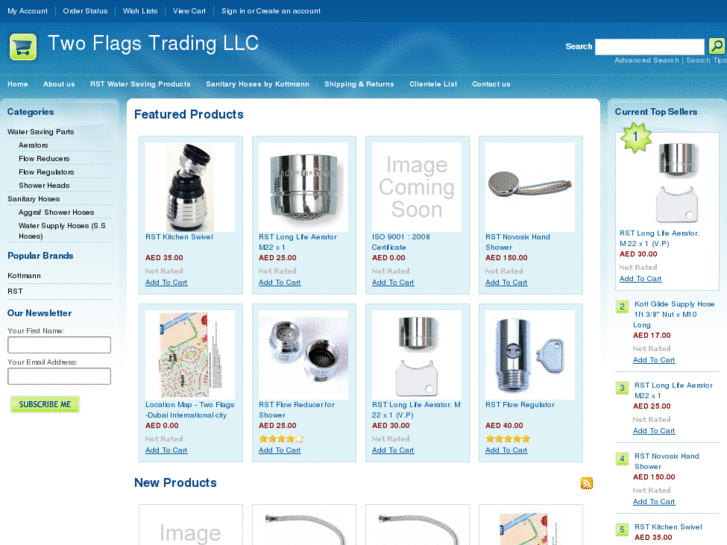Screen dimensions: 727x545
Task: Open the RST Water Saving Products menu
Action: click(140, 84)
